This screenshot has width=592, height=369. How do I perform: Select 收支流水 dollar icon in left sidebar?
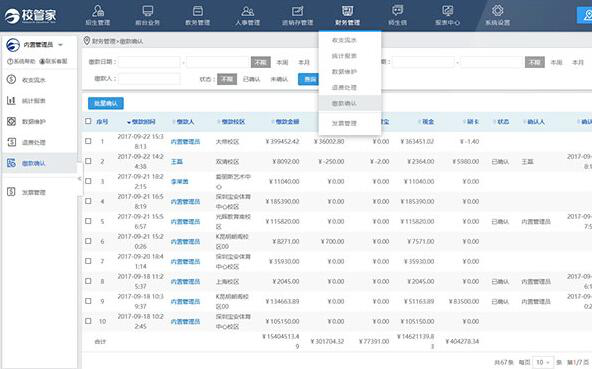click(x=11, y=79)
